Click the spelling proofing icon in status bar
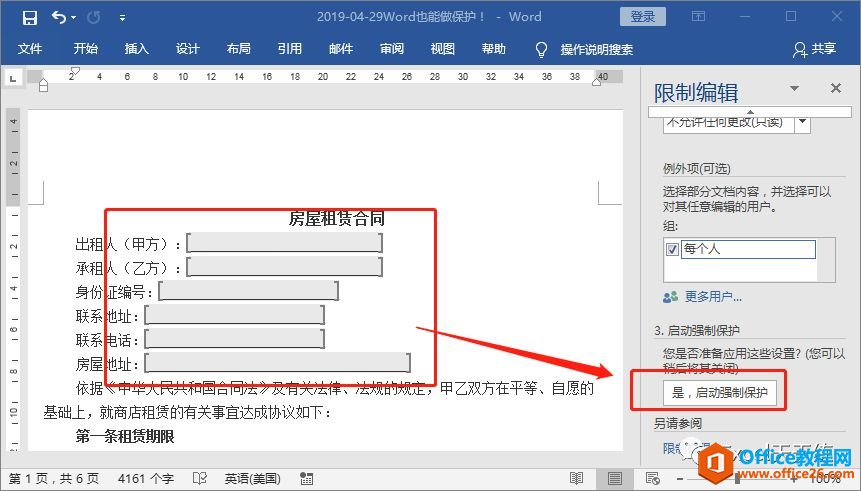This screenshot has height=491, width=861. (200, 478)
